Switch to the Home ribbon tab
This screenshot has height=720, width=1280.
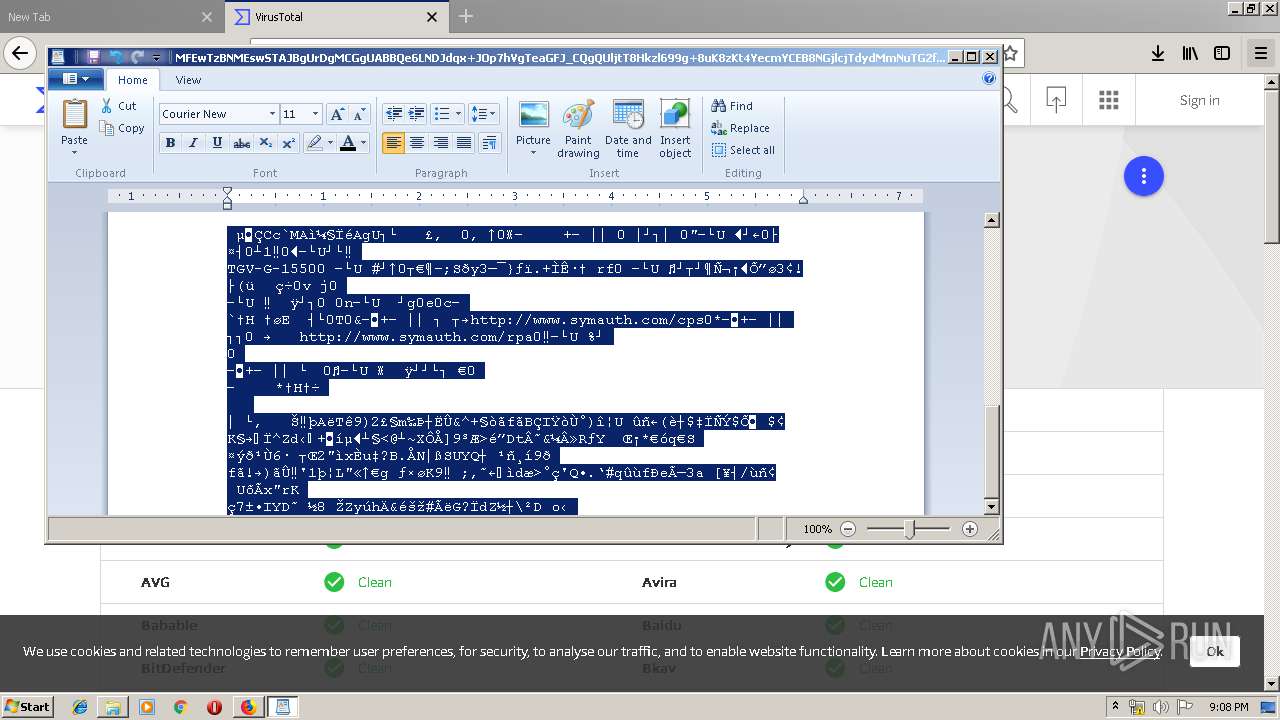[132, 80]
